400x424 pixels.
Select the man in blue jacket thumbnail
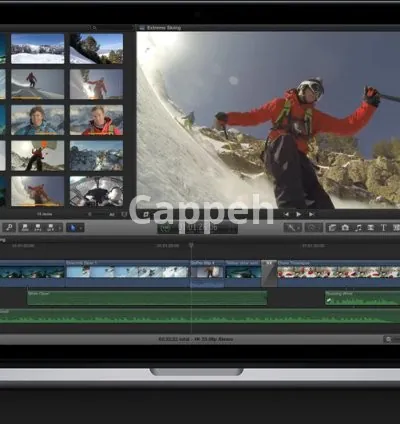[38, 120]
